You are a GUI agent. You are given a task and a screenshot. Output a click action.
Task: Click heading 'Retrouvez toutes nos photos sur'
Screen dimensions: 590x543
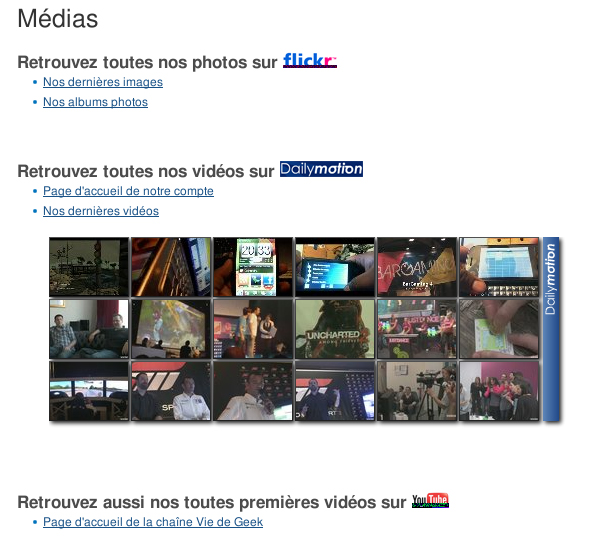[147, 62]
